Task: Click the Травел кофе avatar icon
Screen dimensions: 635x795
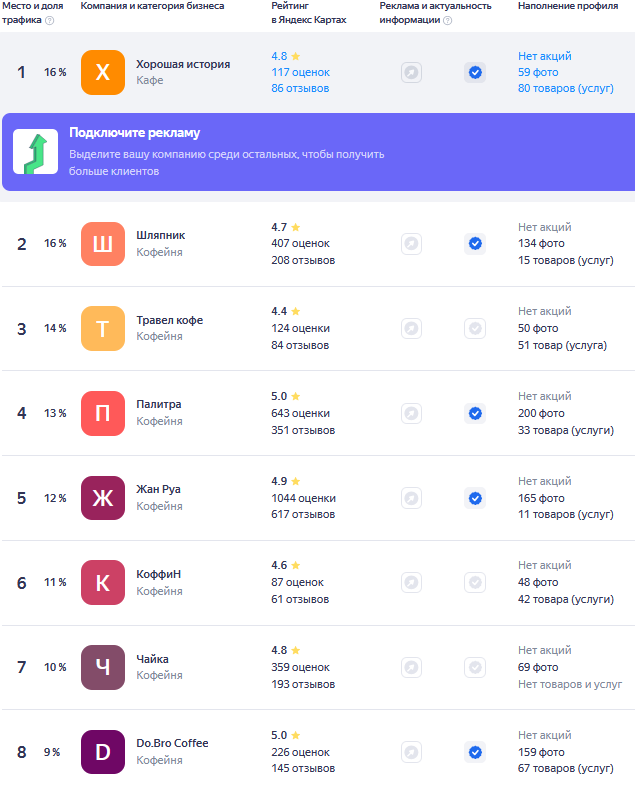Action: point(103,328)
